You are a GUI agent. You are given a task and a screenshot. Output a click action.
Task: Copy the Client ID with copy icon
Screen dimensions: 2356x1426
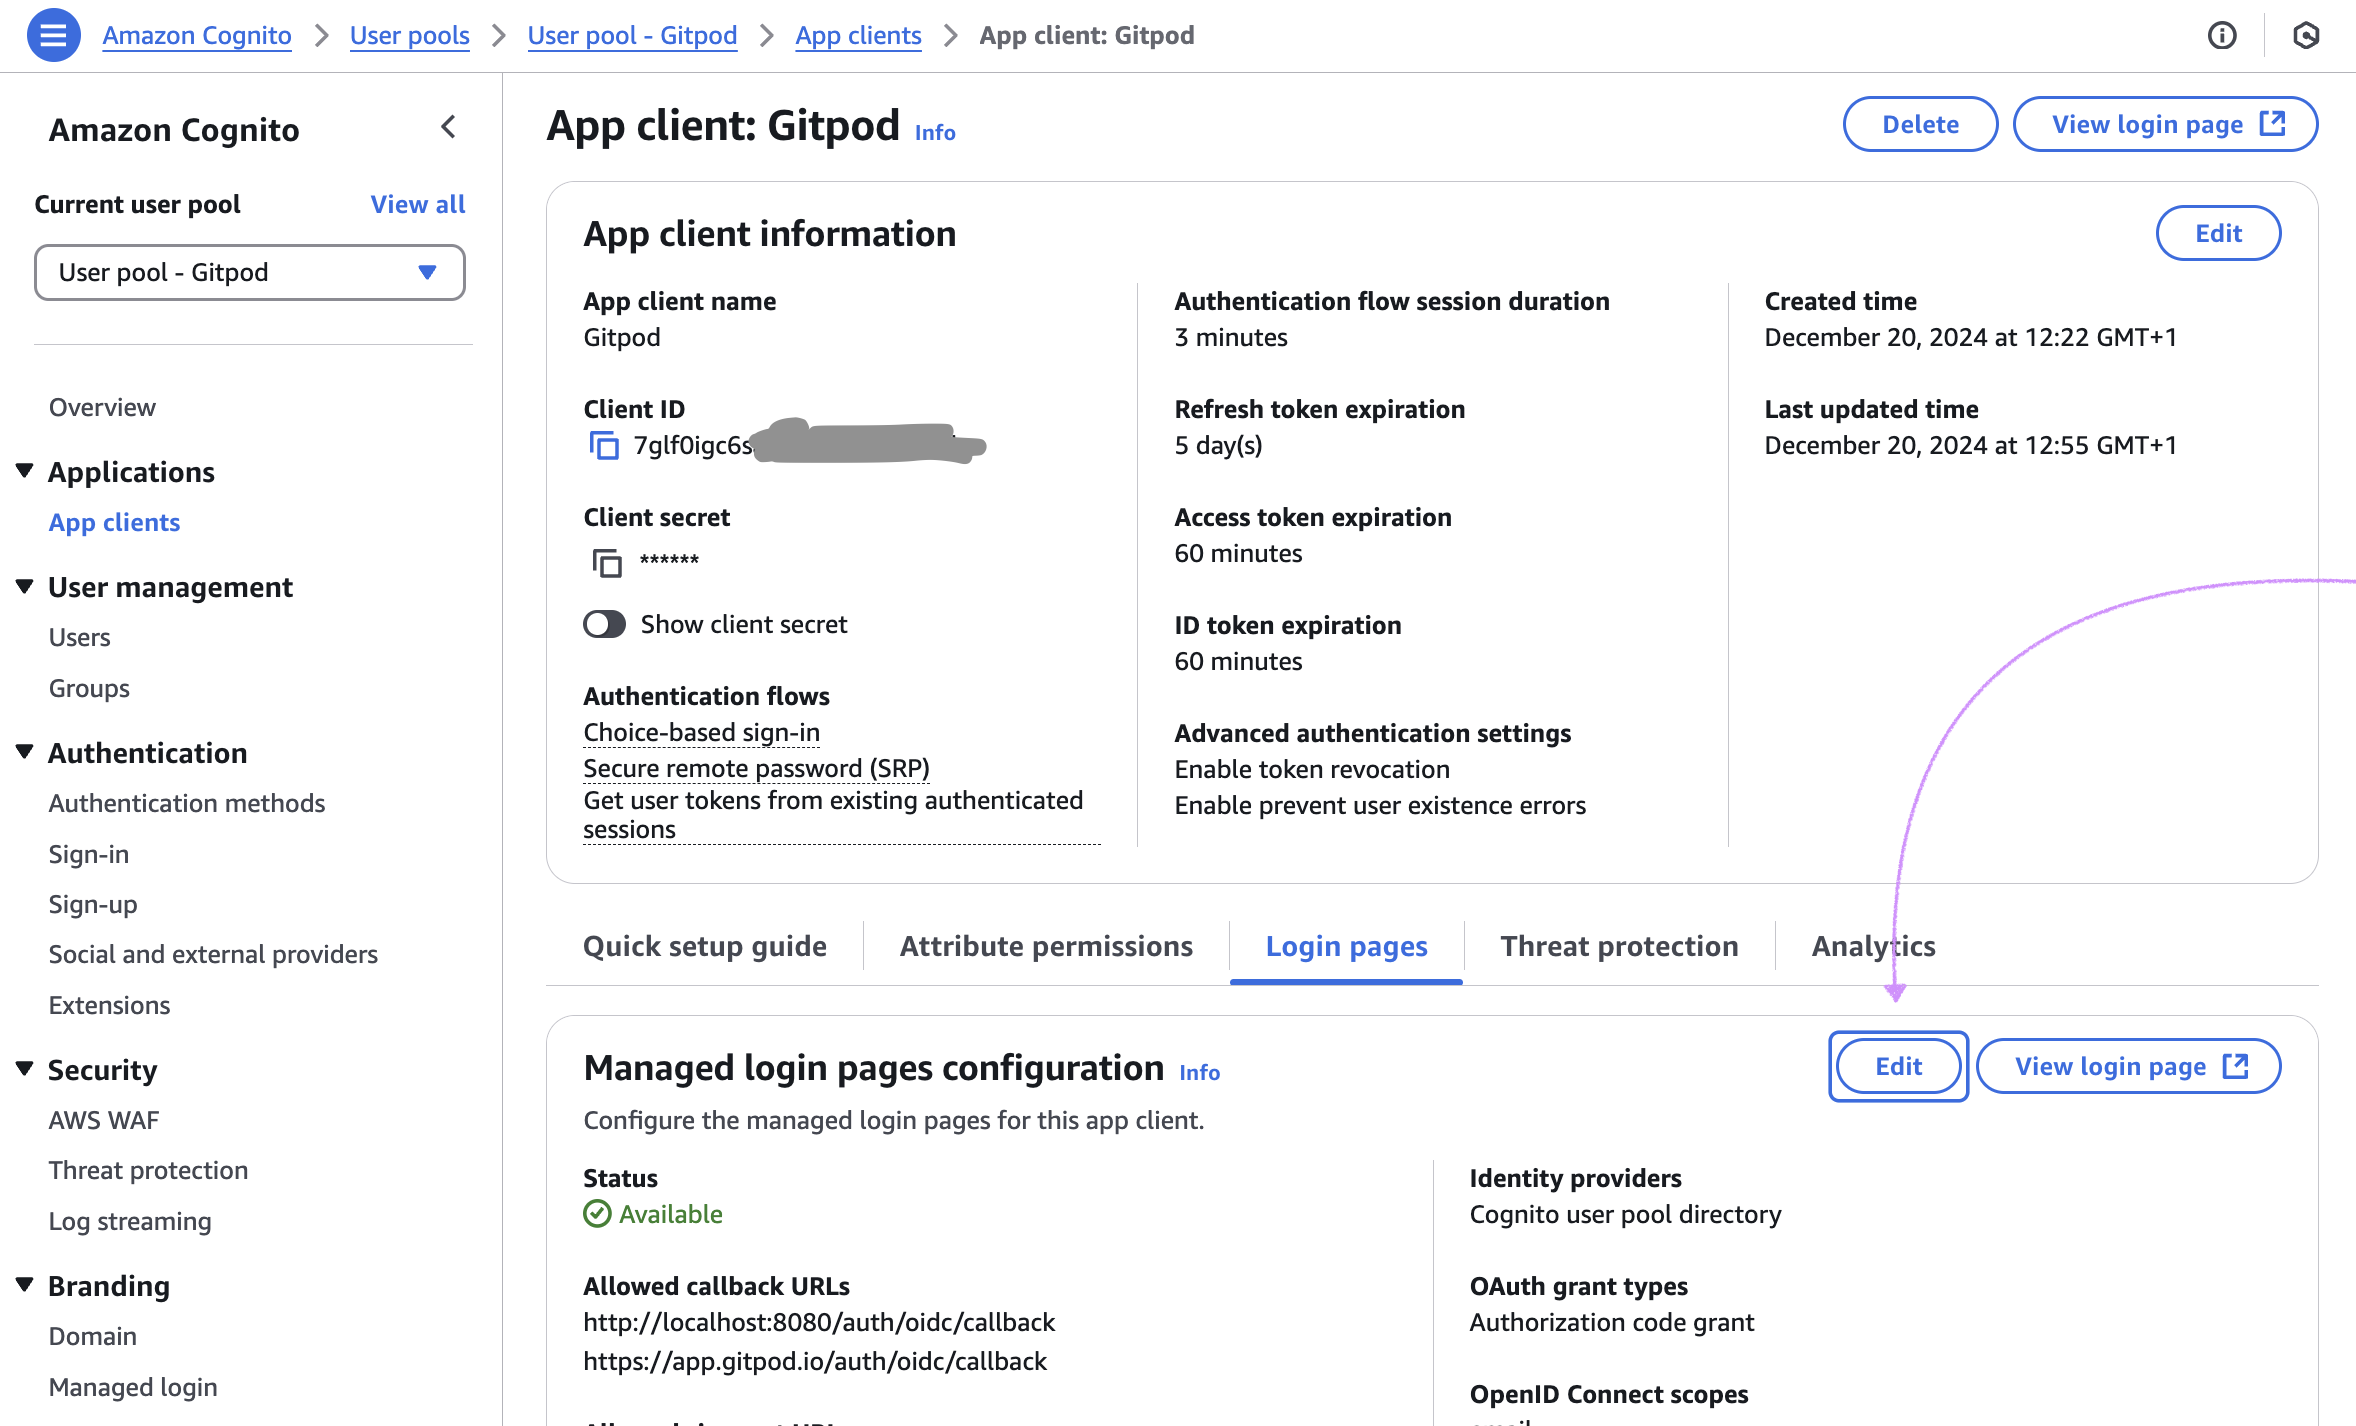[604, 445]
